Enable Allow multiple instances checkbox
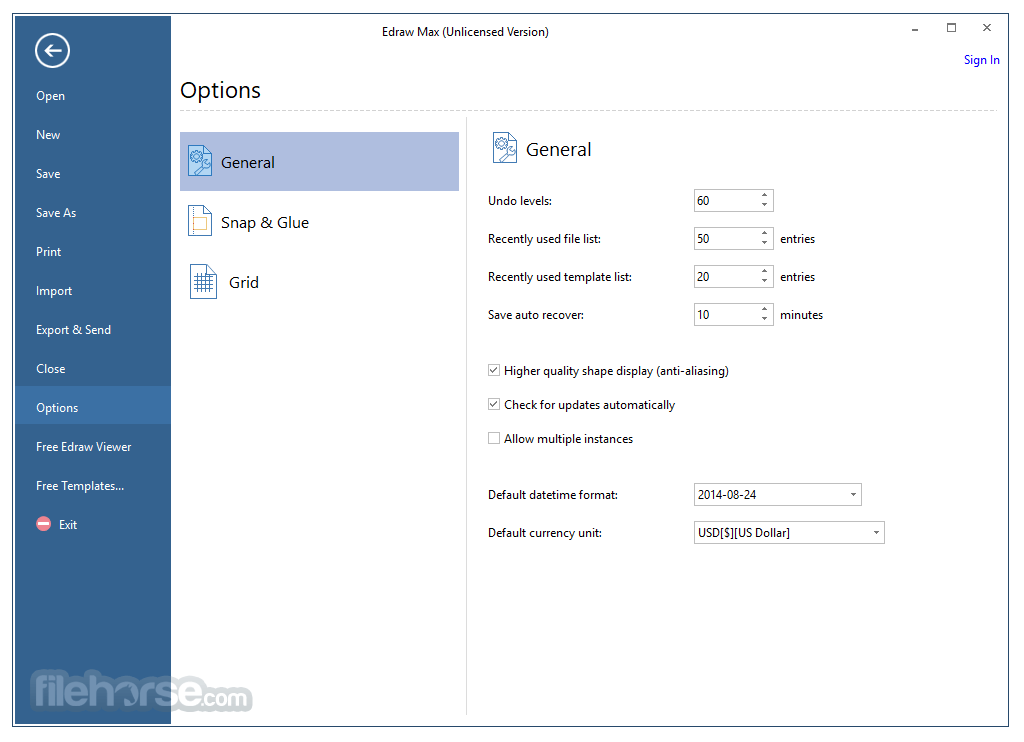The image size is (1024, 742). click(x=494, y=438)
